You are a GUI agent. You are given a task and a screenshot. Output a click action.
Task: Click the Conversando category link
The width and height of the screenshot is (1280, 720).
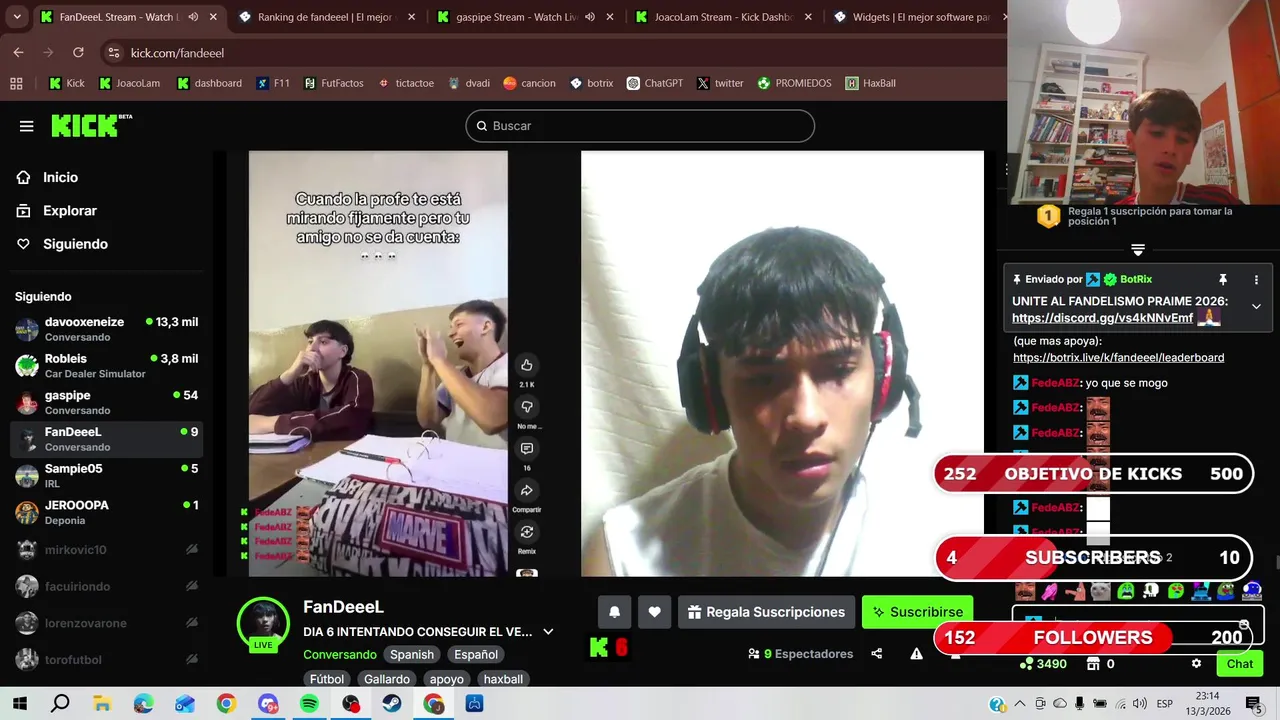[x=340, y=654]
